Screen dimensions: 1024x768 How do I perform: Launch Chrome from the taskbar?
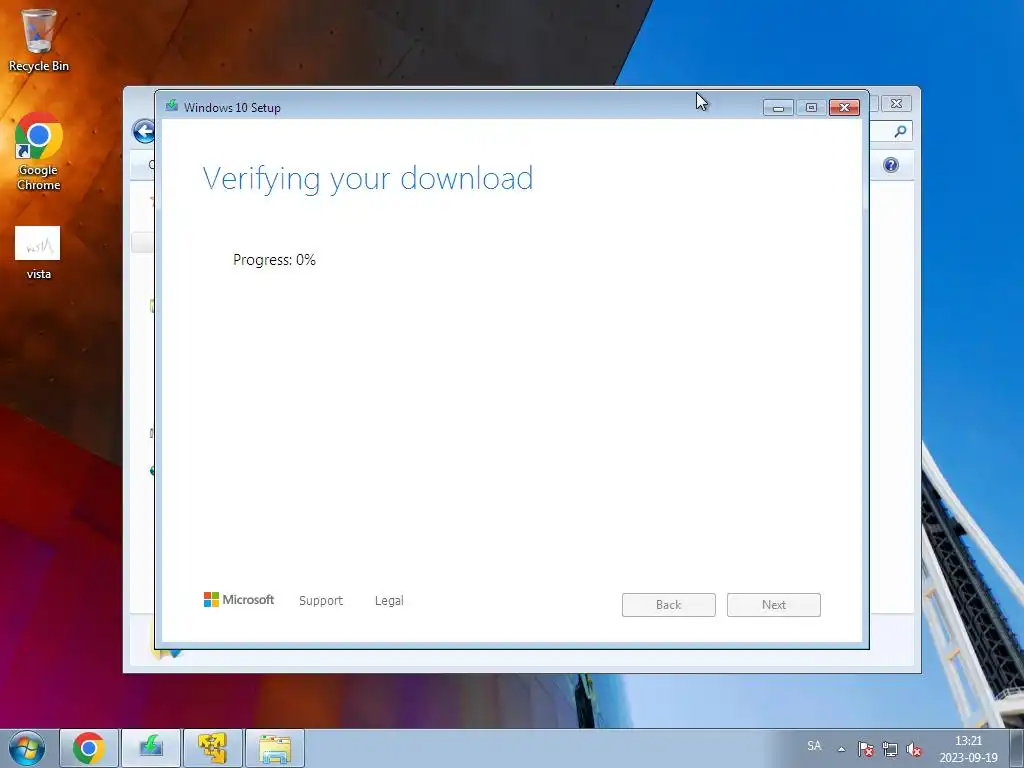point(89,748)
